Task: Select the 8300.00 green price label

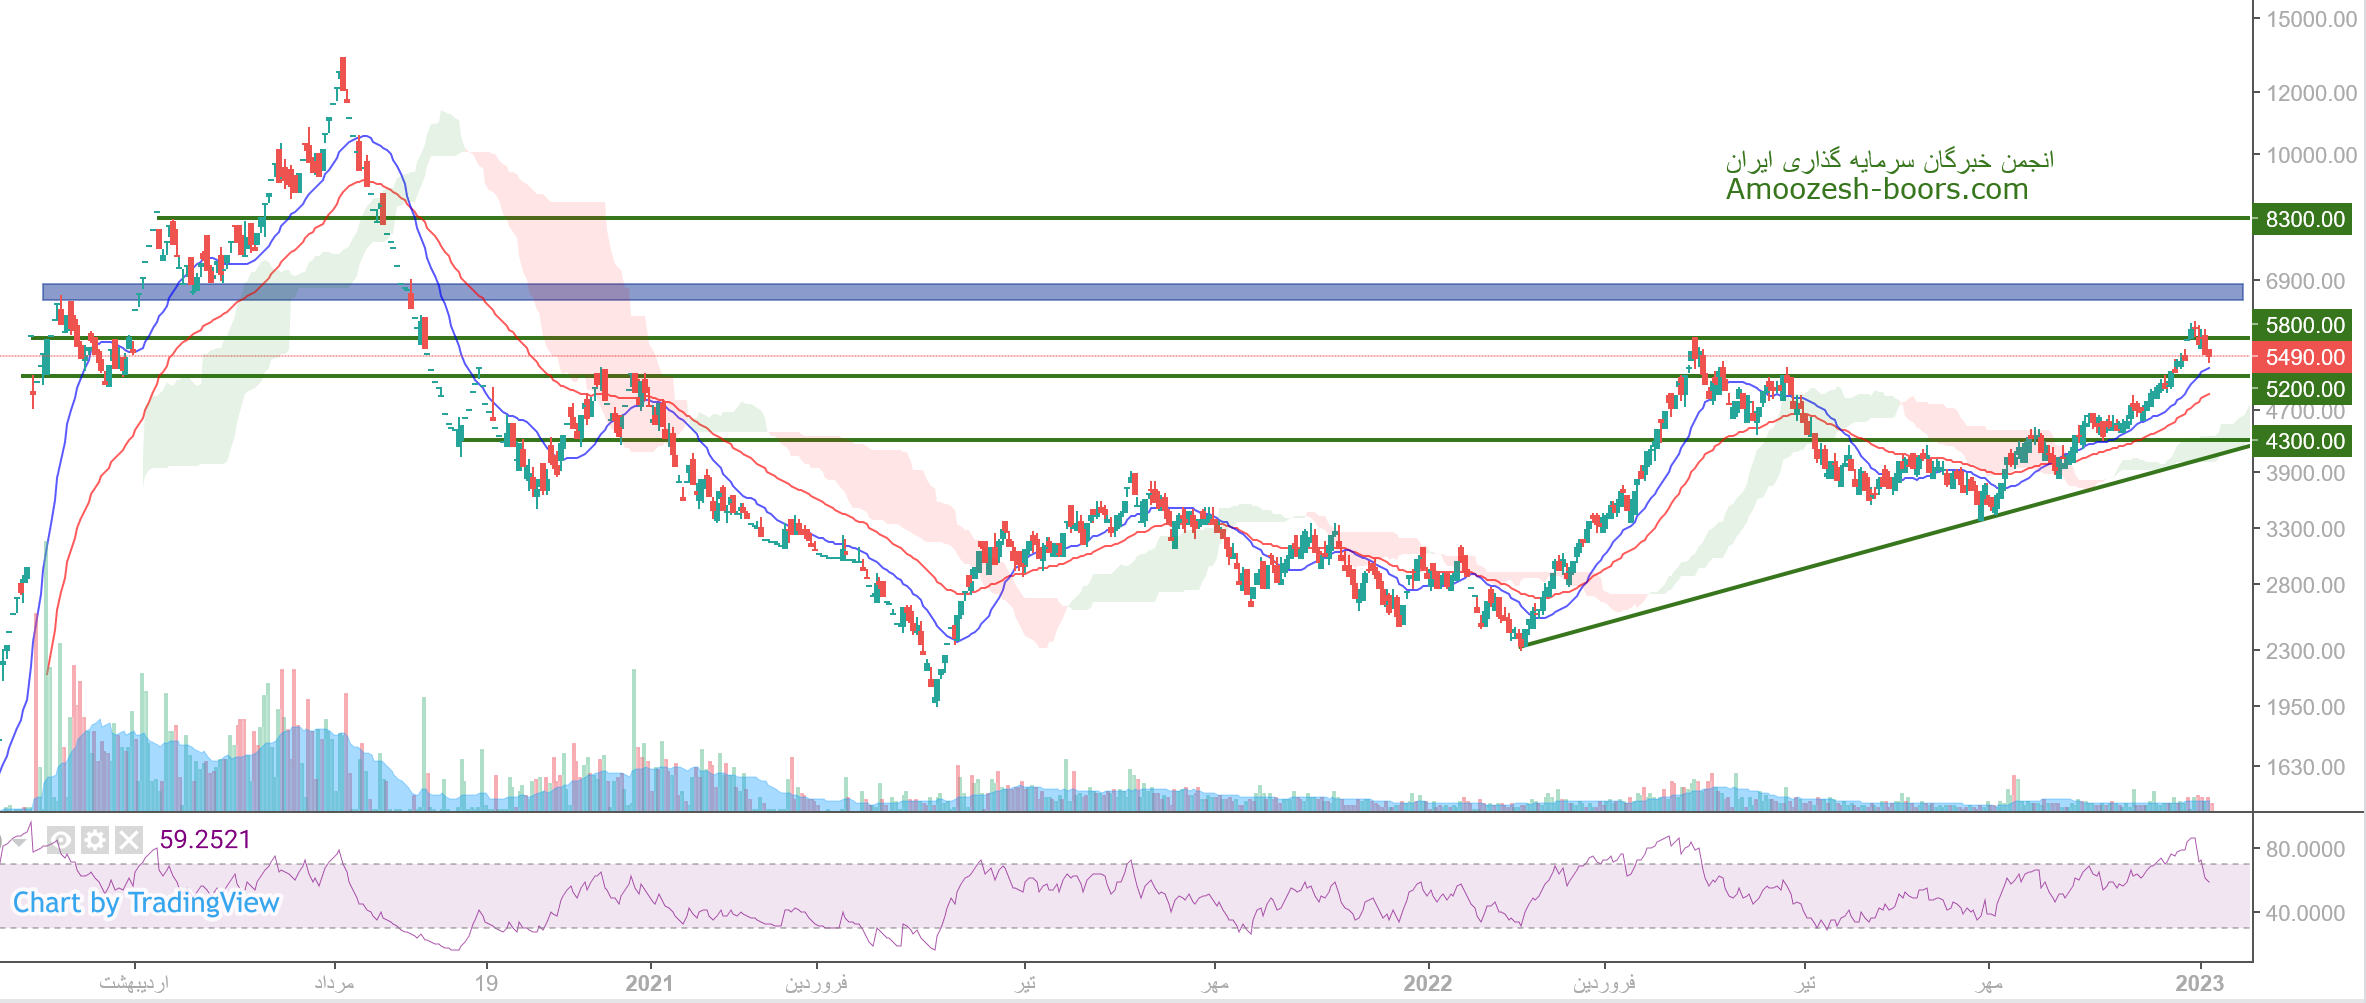Action: tap(2302, 219)
